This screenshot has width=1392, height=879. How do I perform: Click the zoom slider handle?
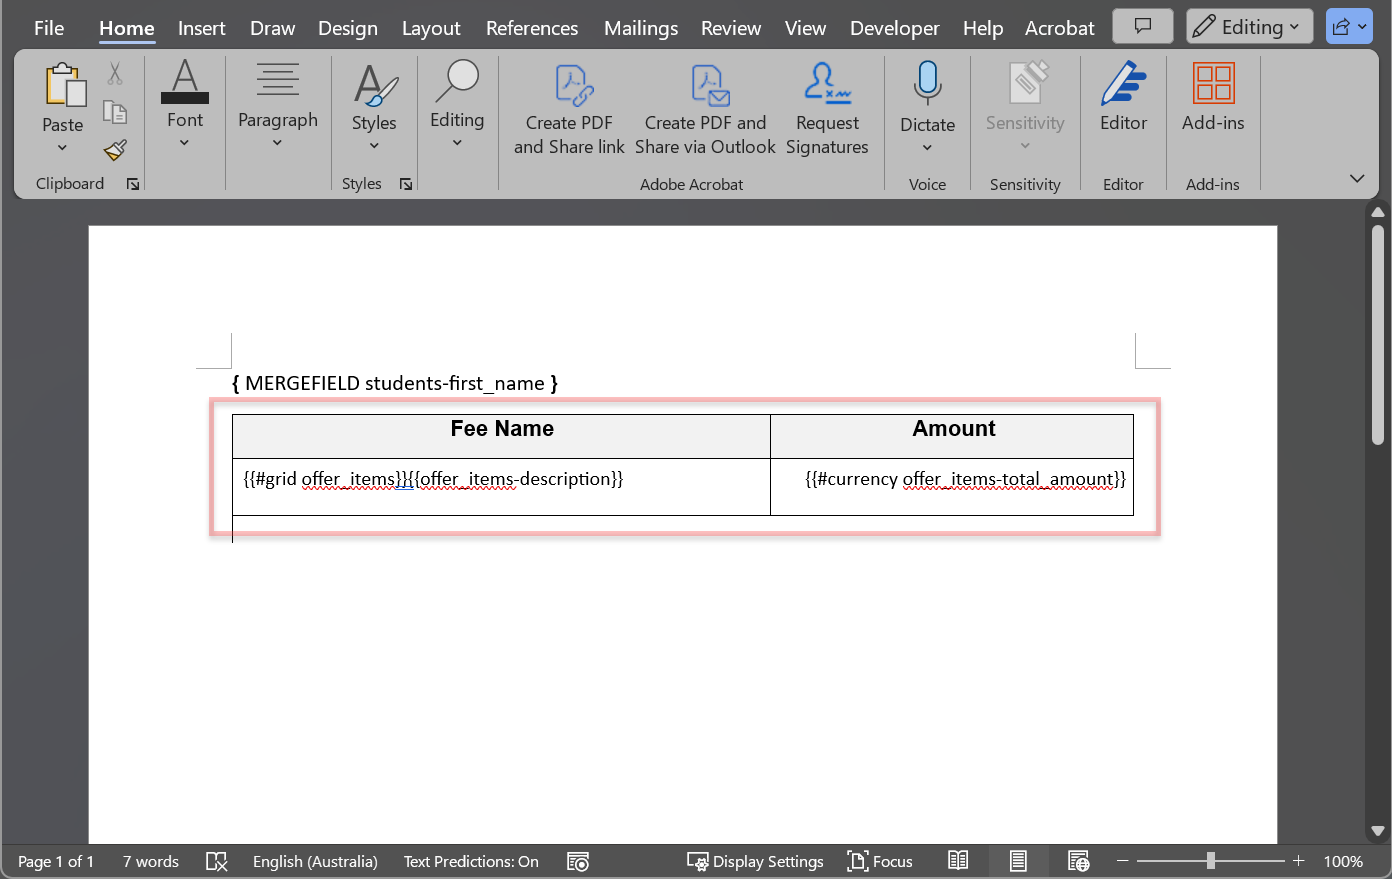point(1211,861)
